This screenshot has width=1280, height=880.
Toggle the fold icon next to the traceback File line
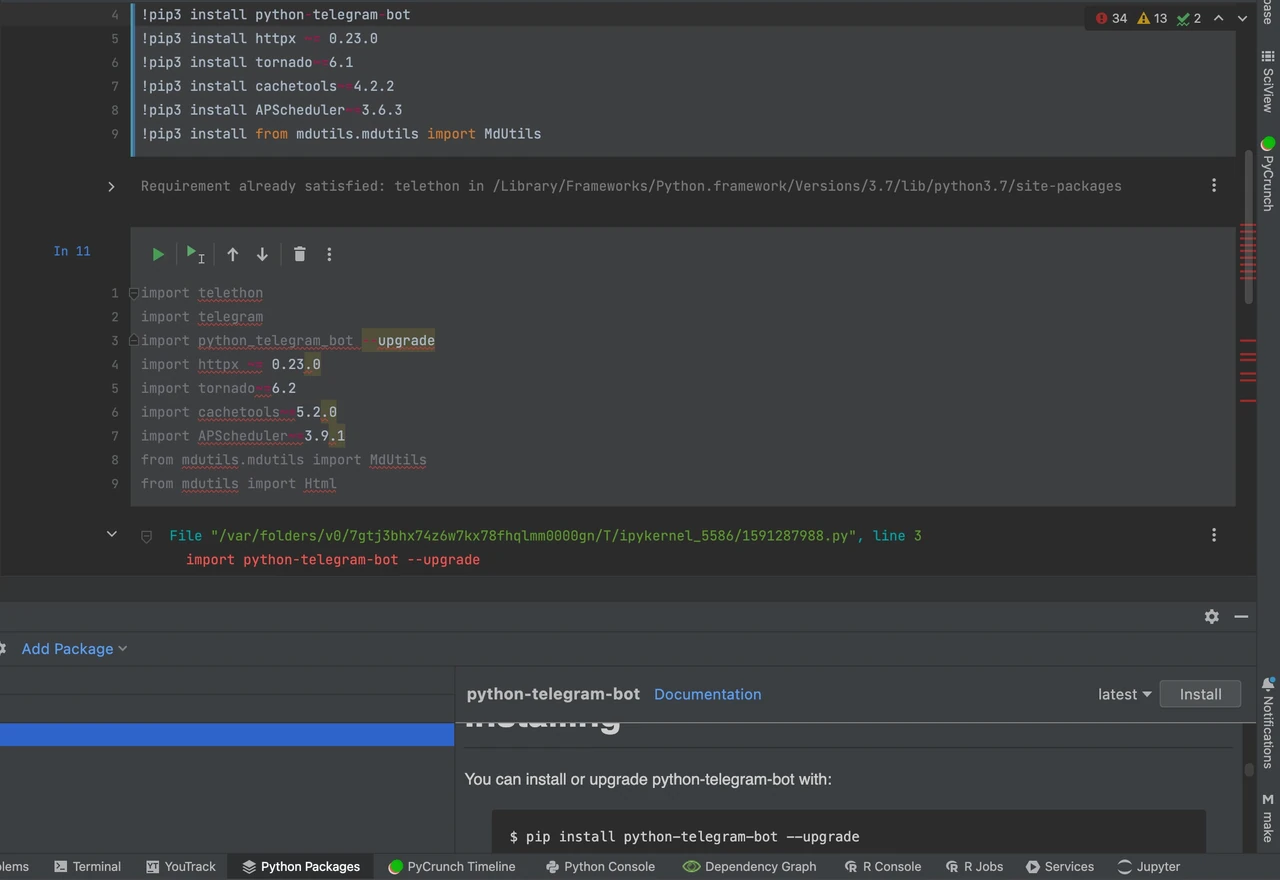(x=146, y=537)
